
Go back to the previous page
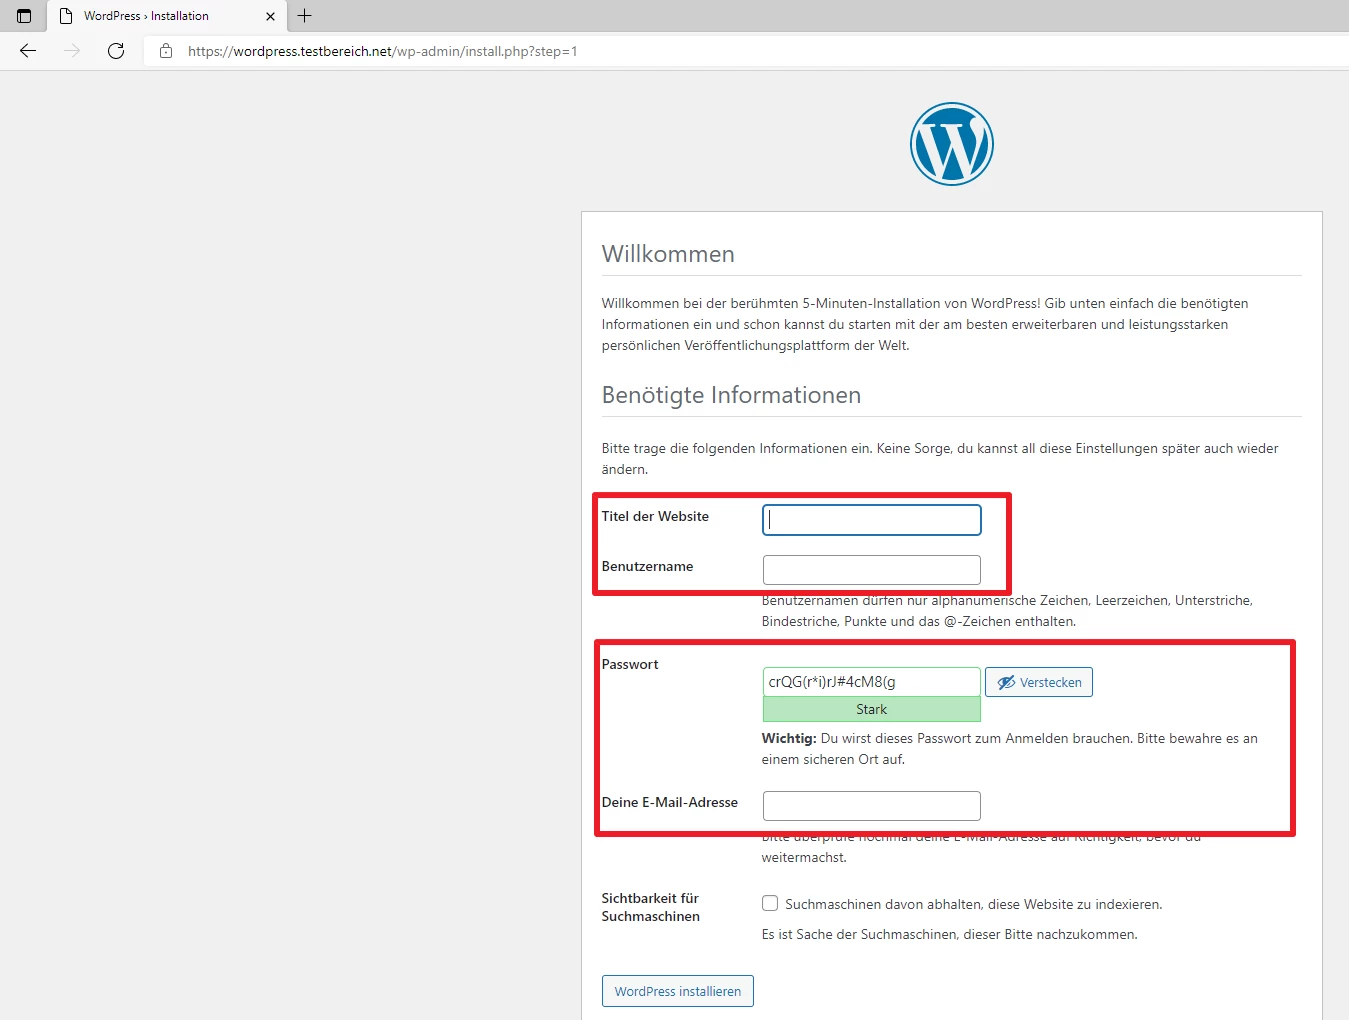(28, 51)
